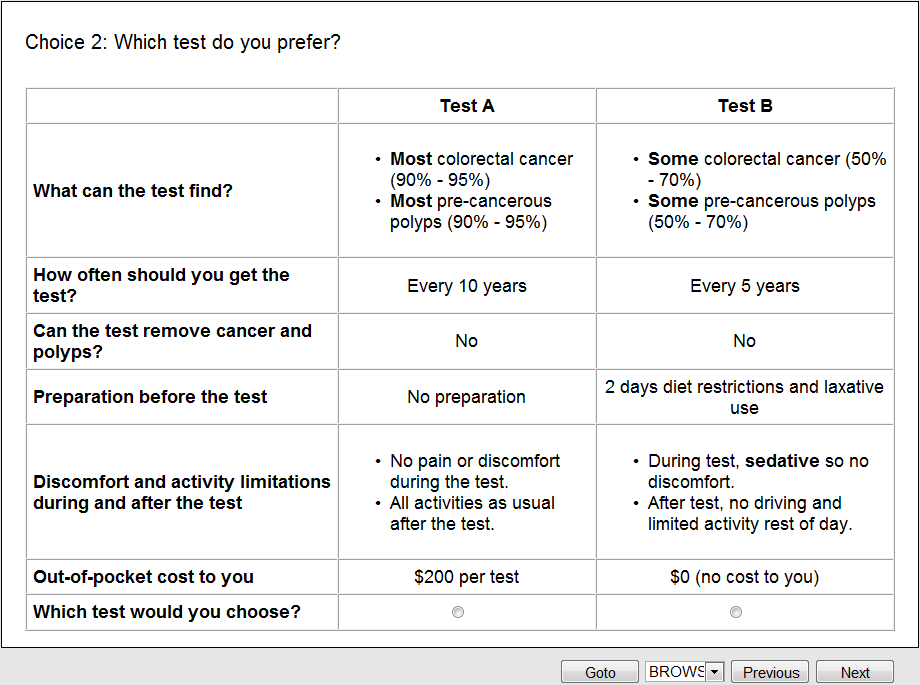Click the "Out-of-pocket cost to you" label
Screen dimensions: 920x685
click(144, 577)
